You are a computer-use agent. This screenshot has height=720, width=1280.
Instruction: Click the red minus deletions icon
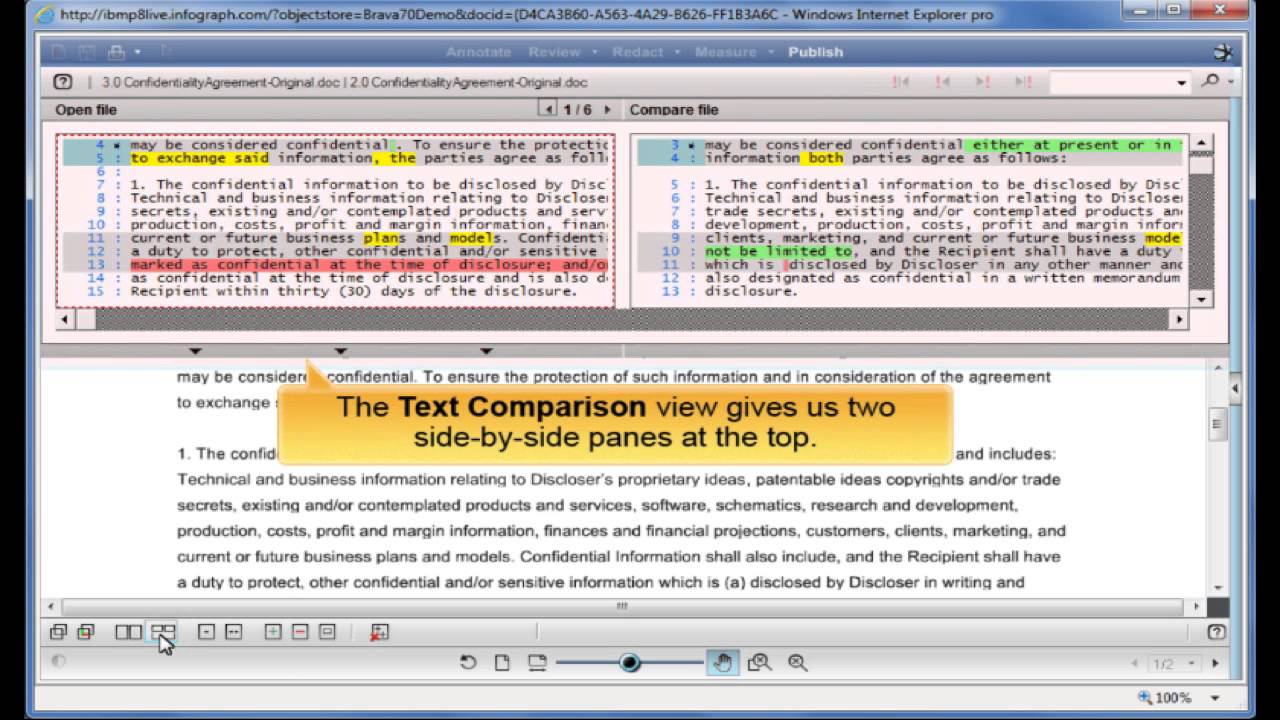pyautogui.click(x=300, y=632)
